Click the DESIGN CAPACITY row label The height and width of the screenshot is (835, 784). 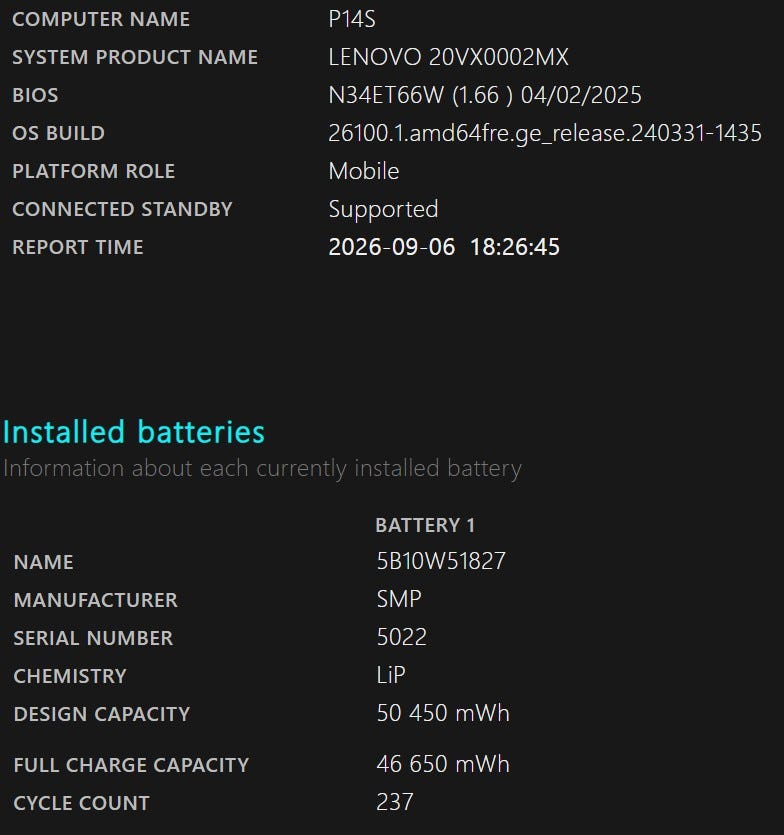point(102,715)
